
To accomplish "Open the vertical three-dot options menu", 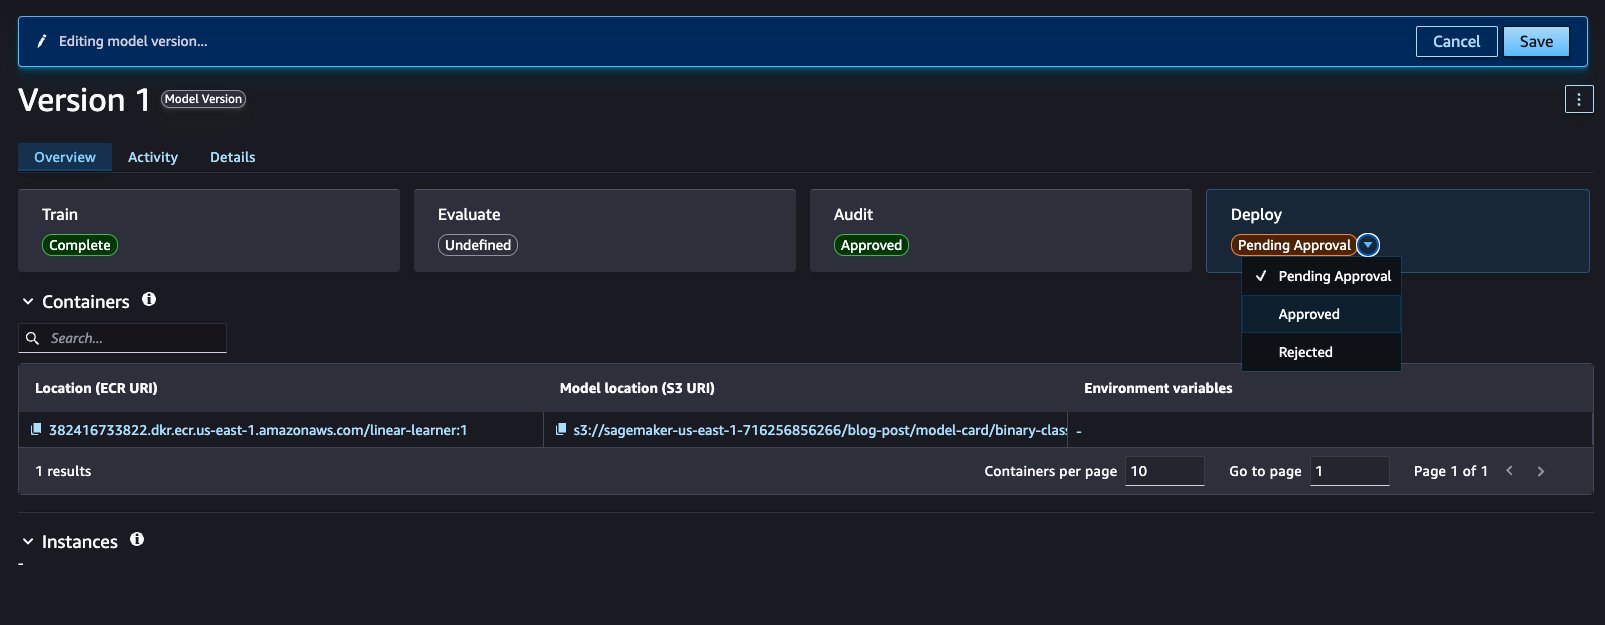I will pos(1579,99).
